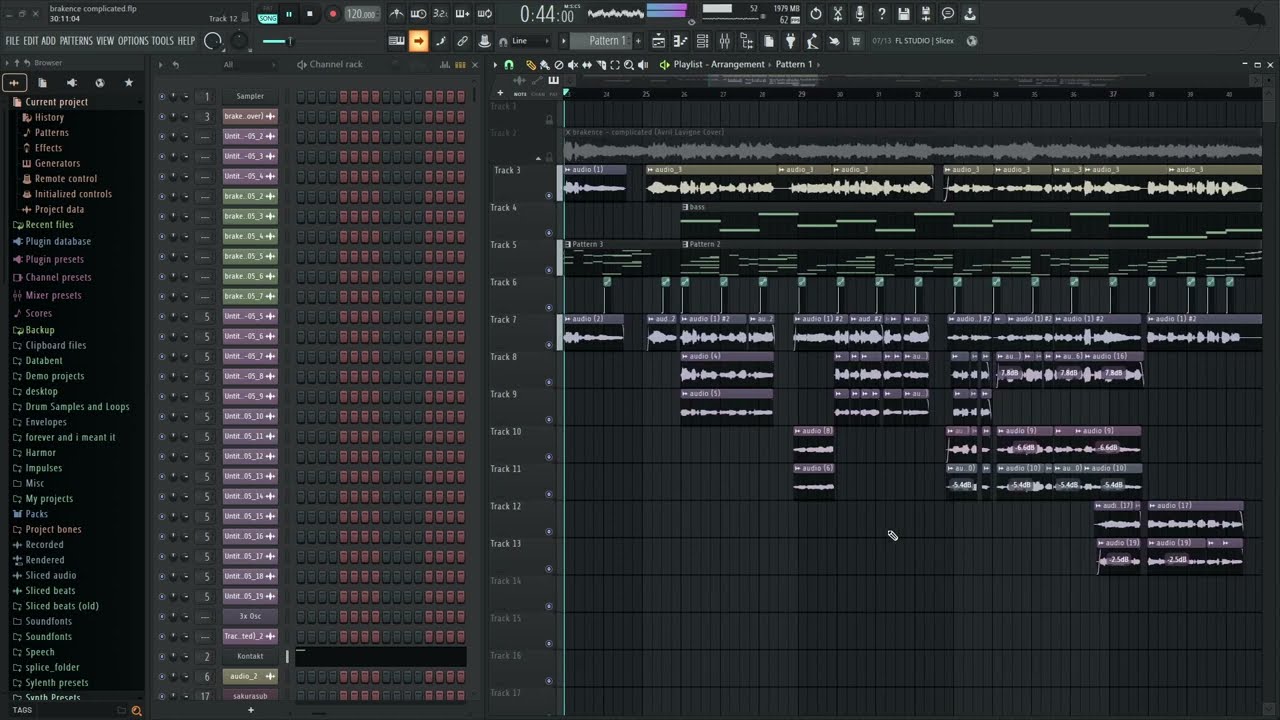
Task: Open the Line snap dropdown
Action: click(530, 41)
